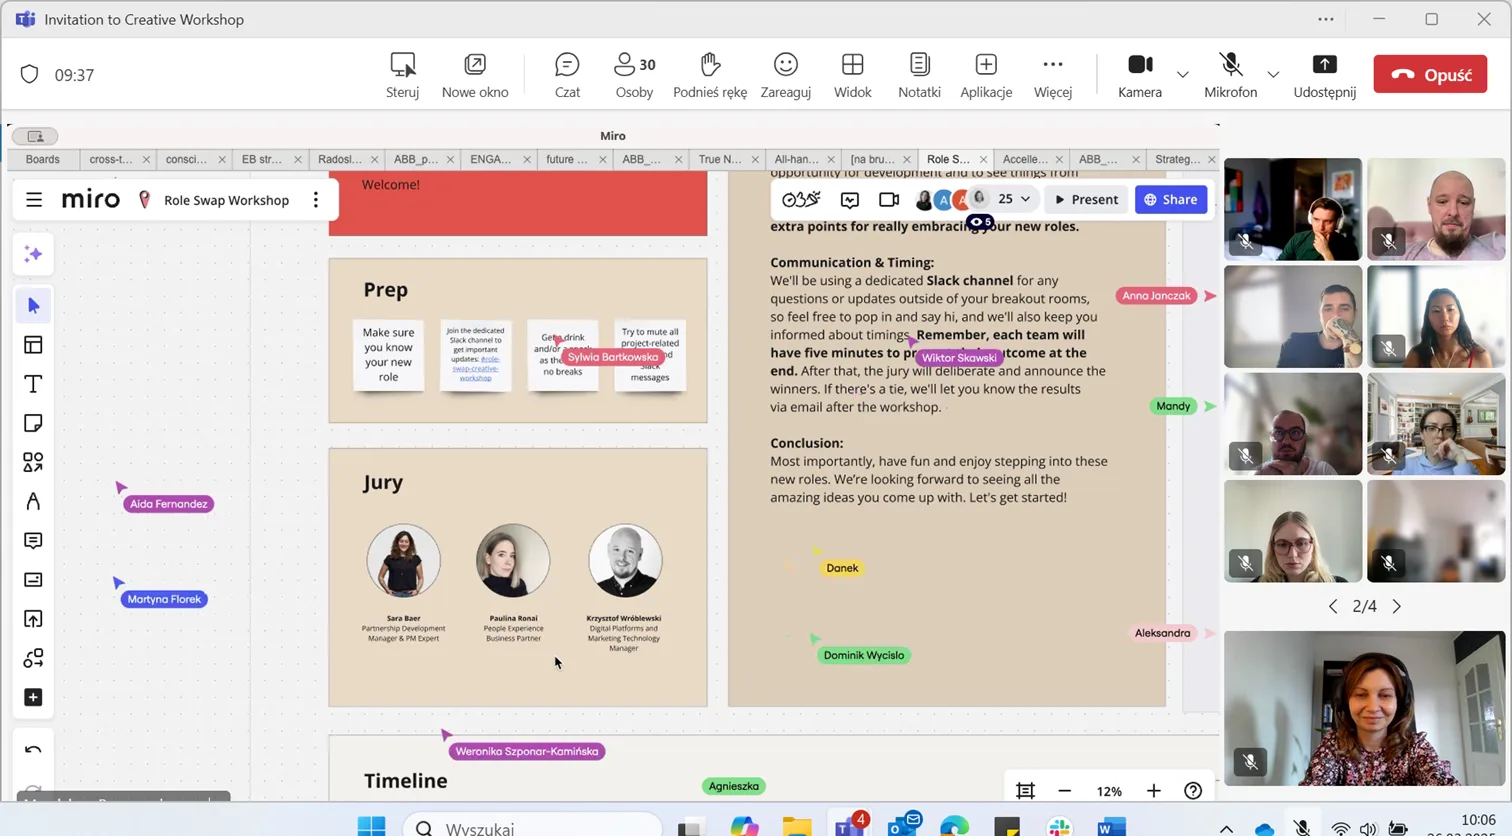Viewport: 1512px width, 836px height.
Task: Toggle the Teams microphone mute
Action: [1230, 75]
